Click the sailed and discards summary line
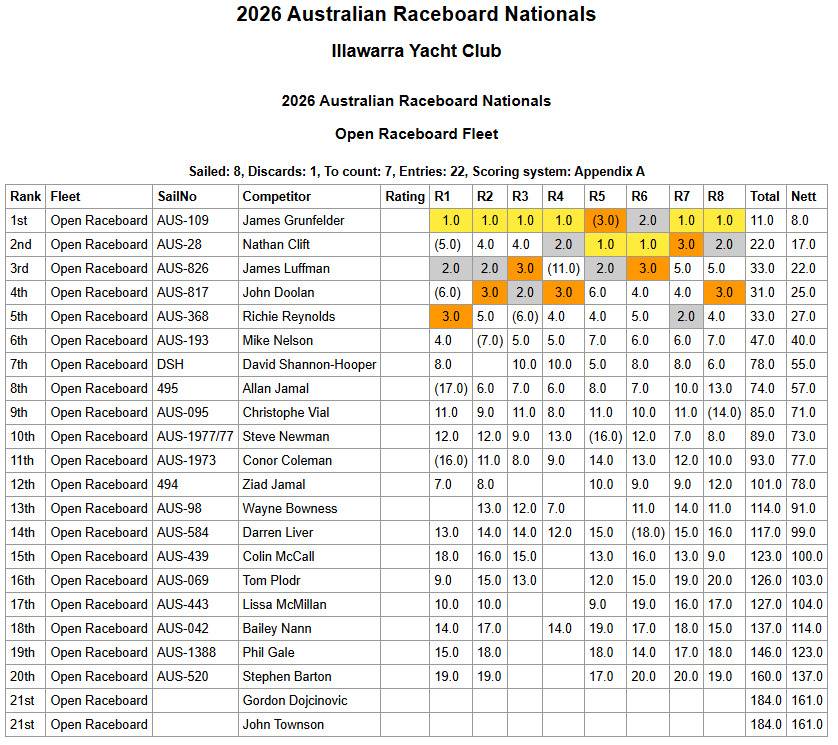838x745 pixels. tap(416, 171)
